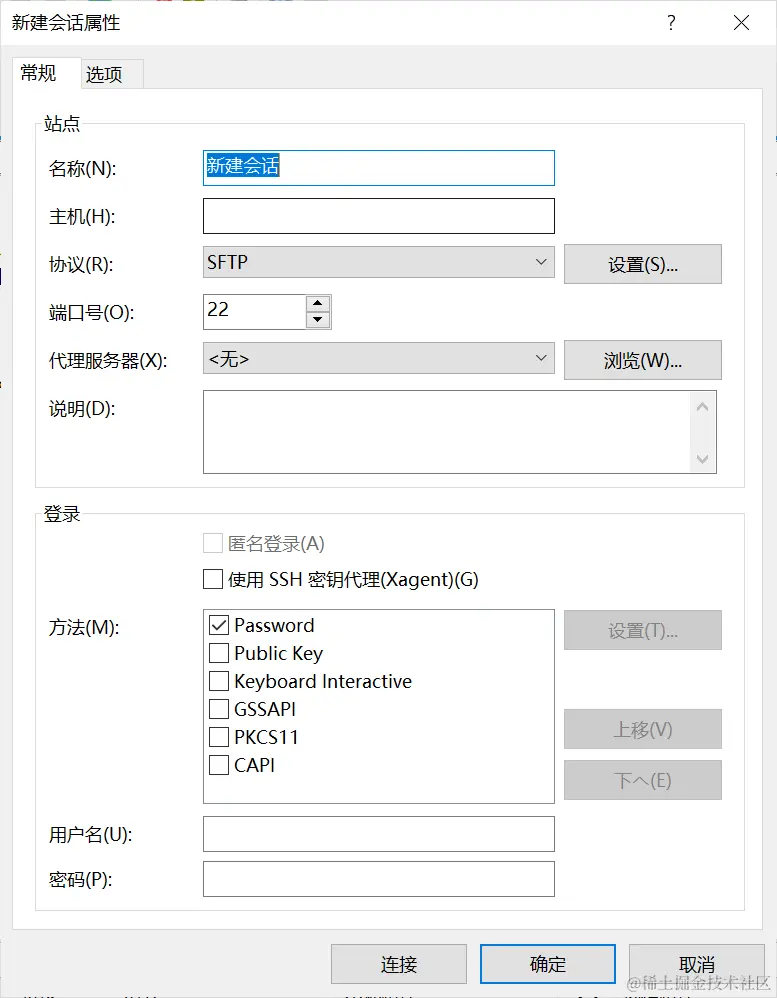777x998 pixels.
Task: Toggle the Password method checkbox
Action: (219, 626)
